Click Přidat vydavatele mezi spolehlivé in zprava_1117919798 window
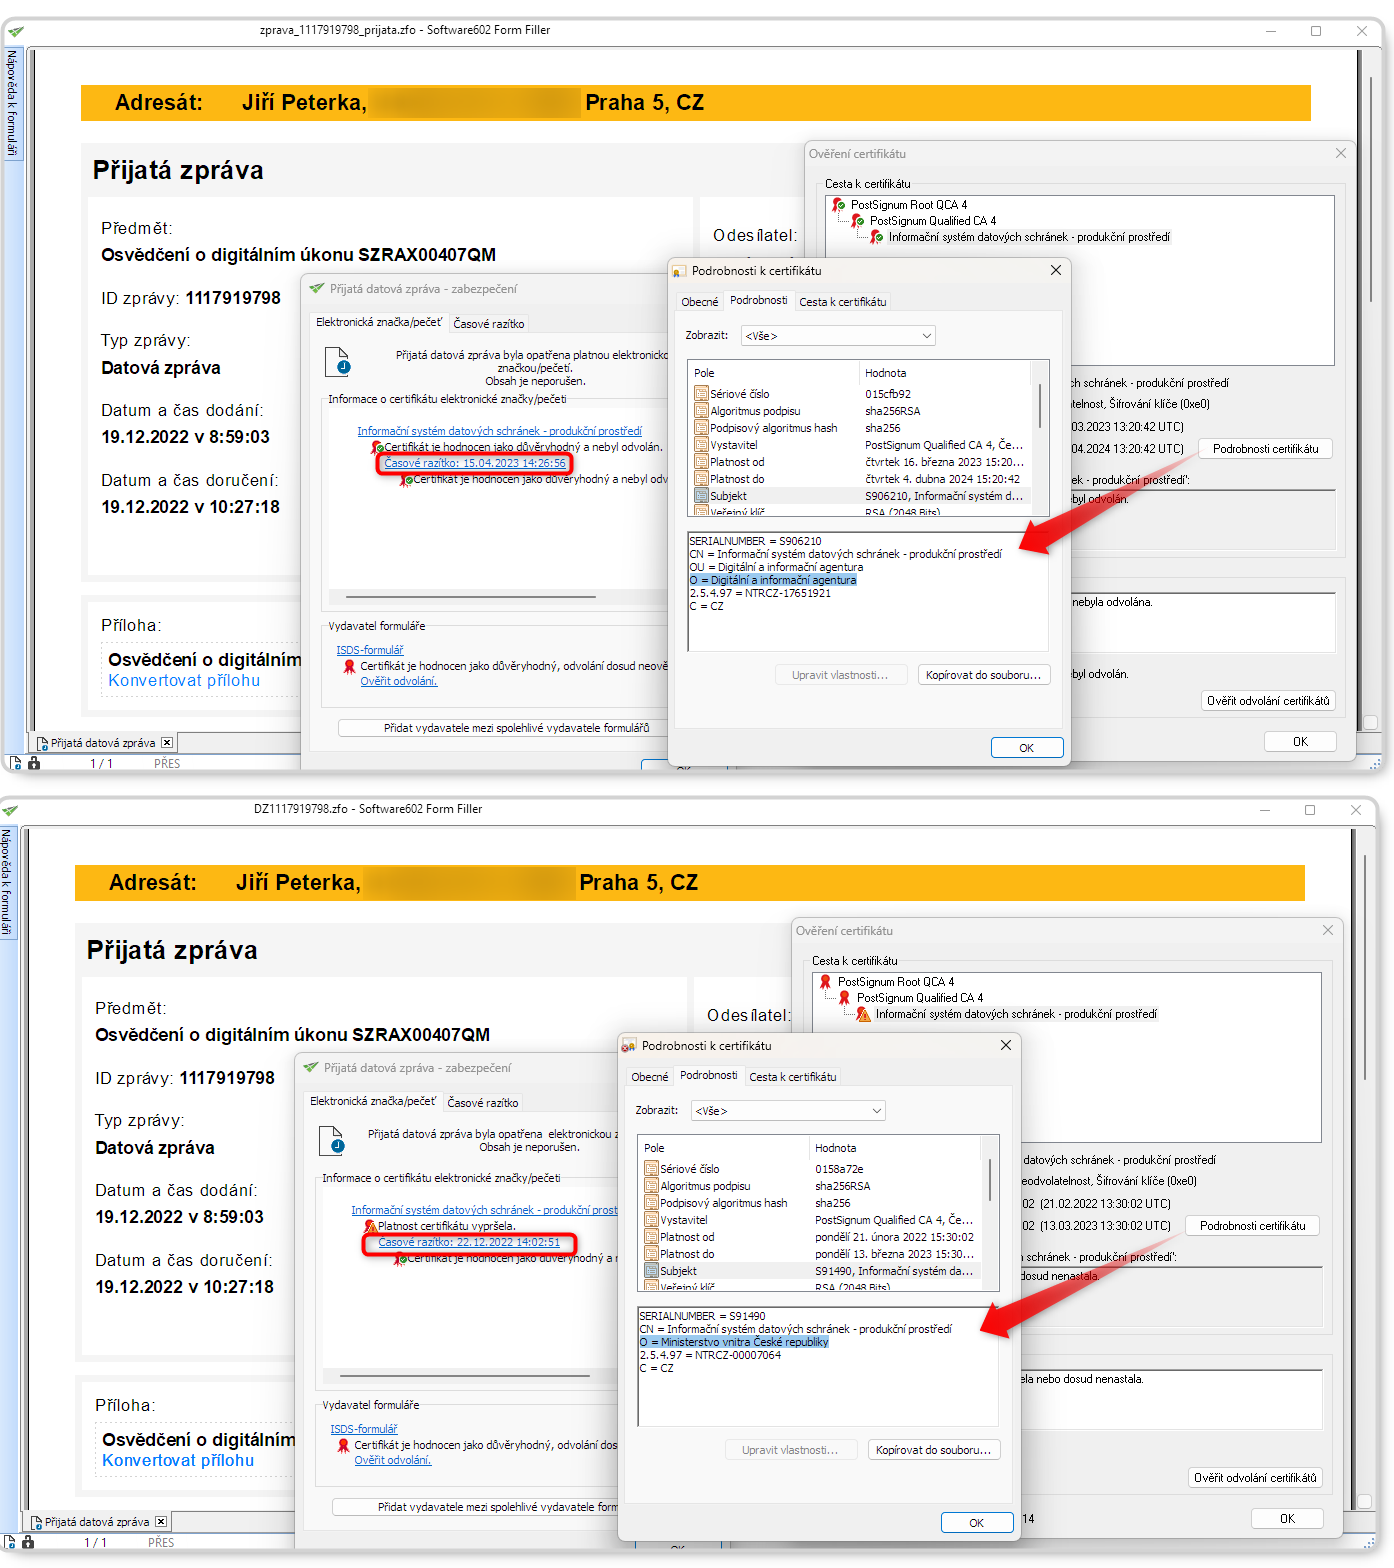This screenshot has width=1394, height=1568. pyautogui.click(x=503, y=728)
